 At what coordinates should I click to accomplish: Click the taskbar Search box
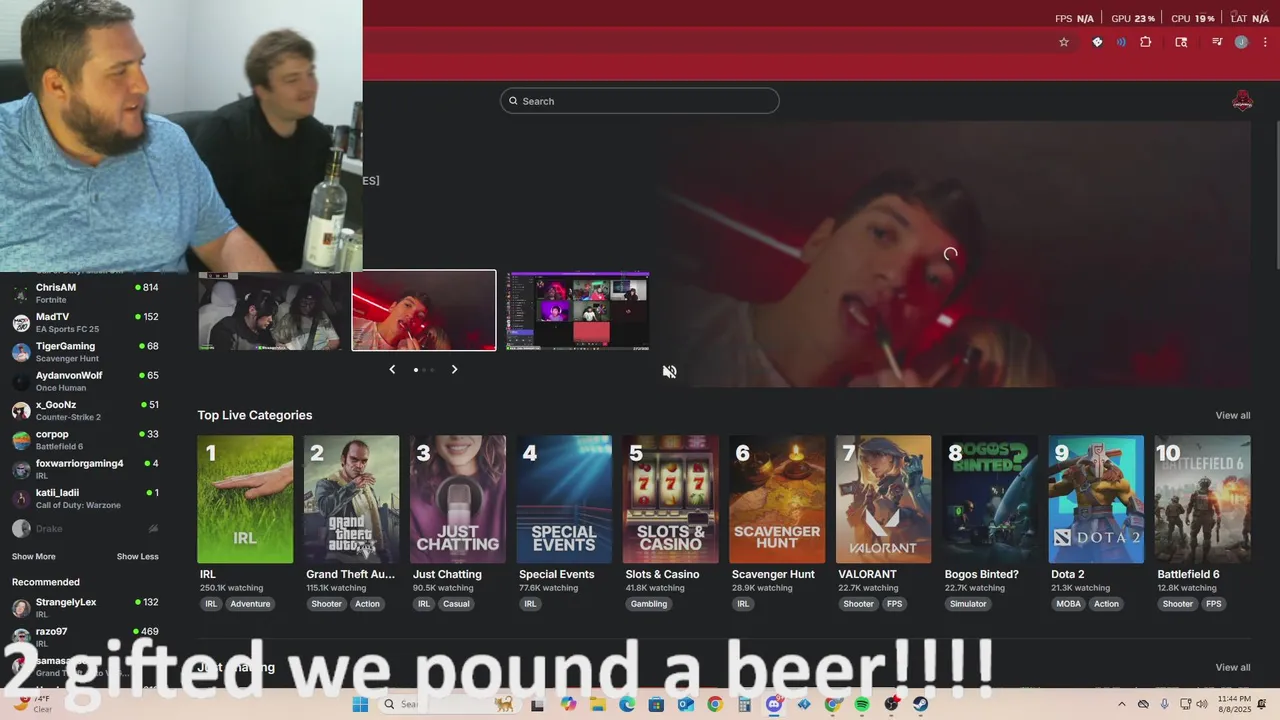pos(450,704)
